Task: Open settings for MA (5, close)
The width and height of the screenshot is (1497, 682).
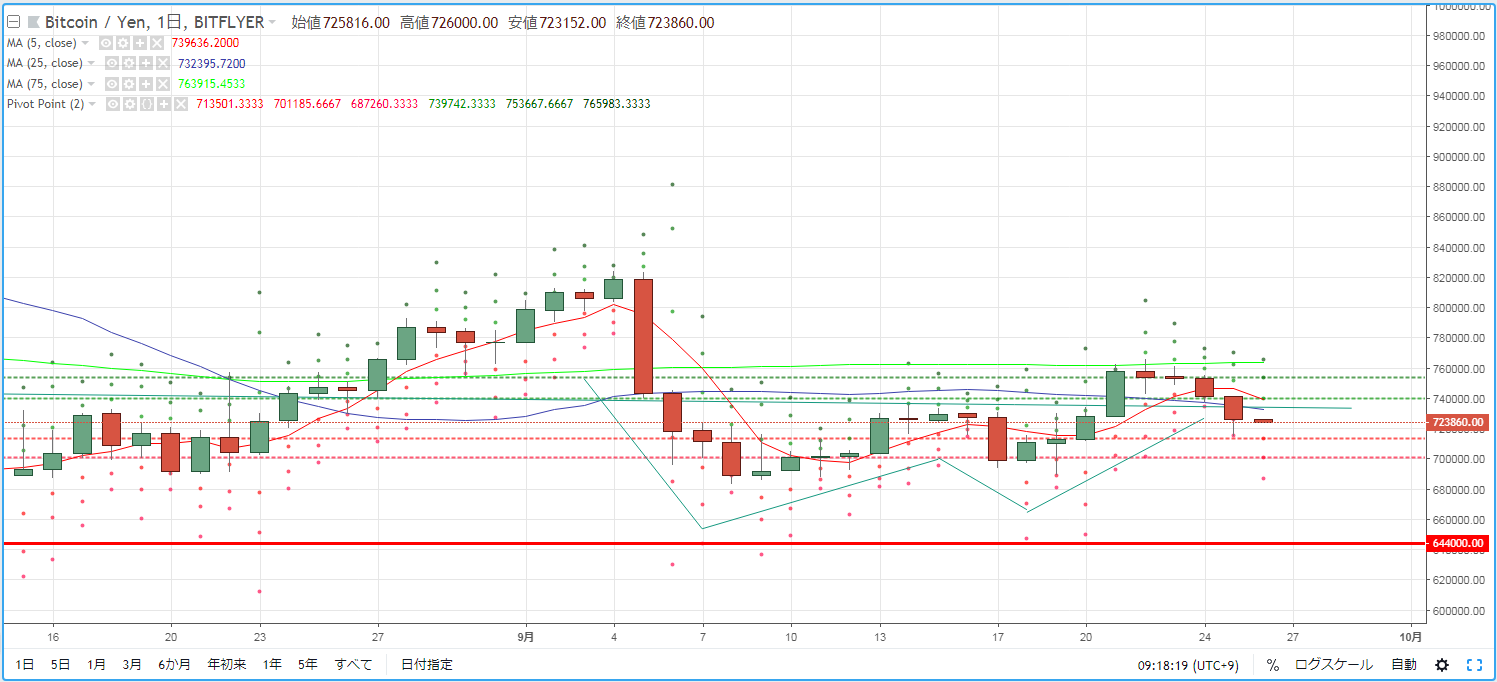Action: (x=122, y=43)
